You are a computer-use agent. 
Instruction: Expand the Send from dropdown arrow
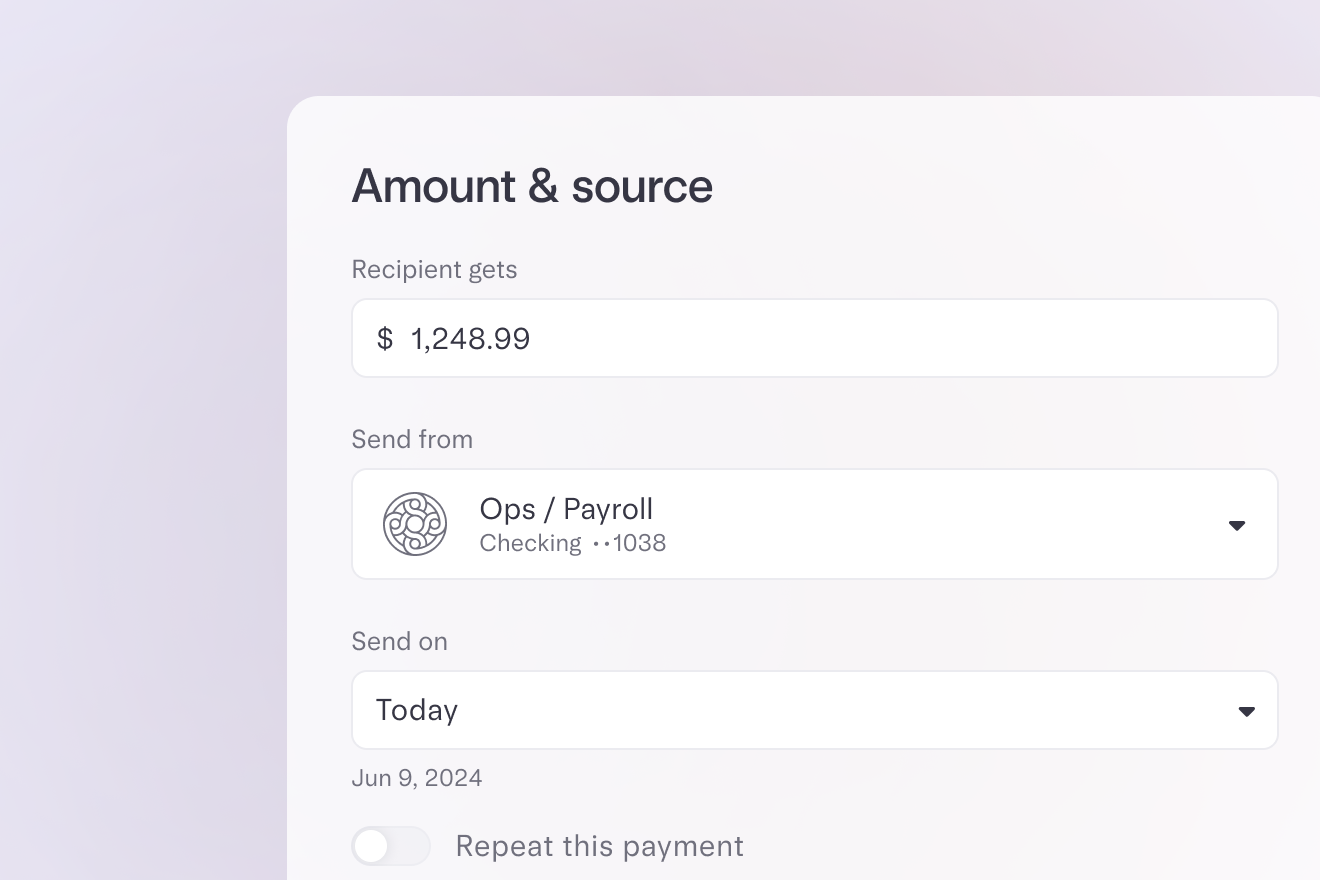1237,525
